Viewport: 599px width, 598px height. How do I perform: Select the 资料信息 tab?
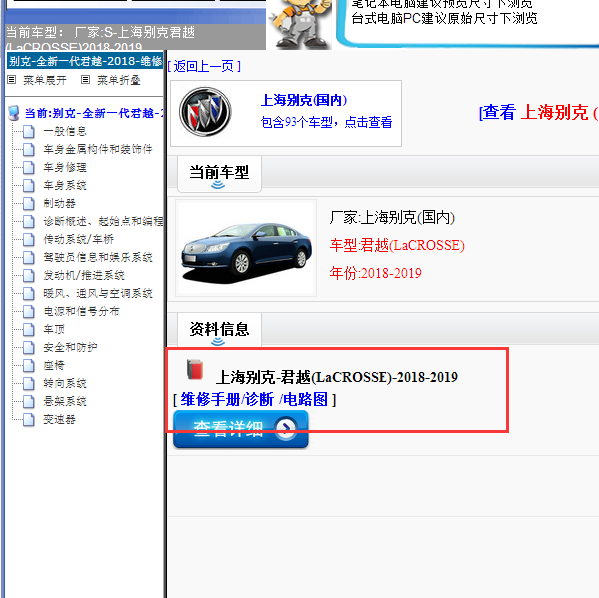(219, 331)
